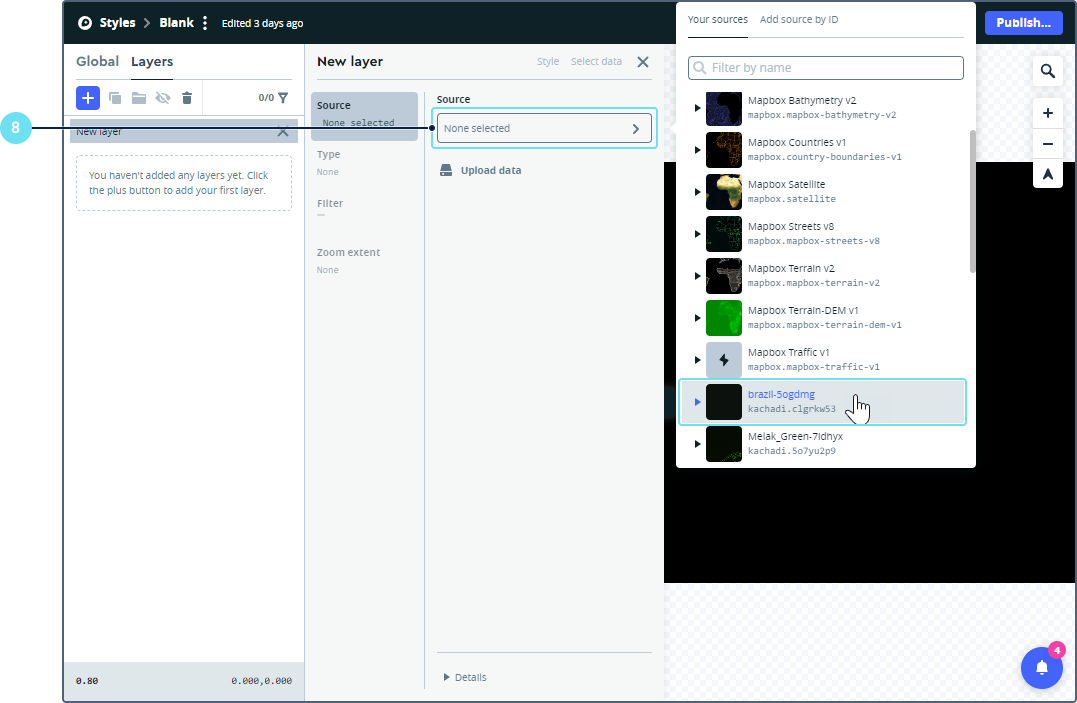The width and height of the screenshot is (1077, 703).
Task: Remove the New layer row using X
Action: click(x=283, y=131)
